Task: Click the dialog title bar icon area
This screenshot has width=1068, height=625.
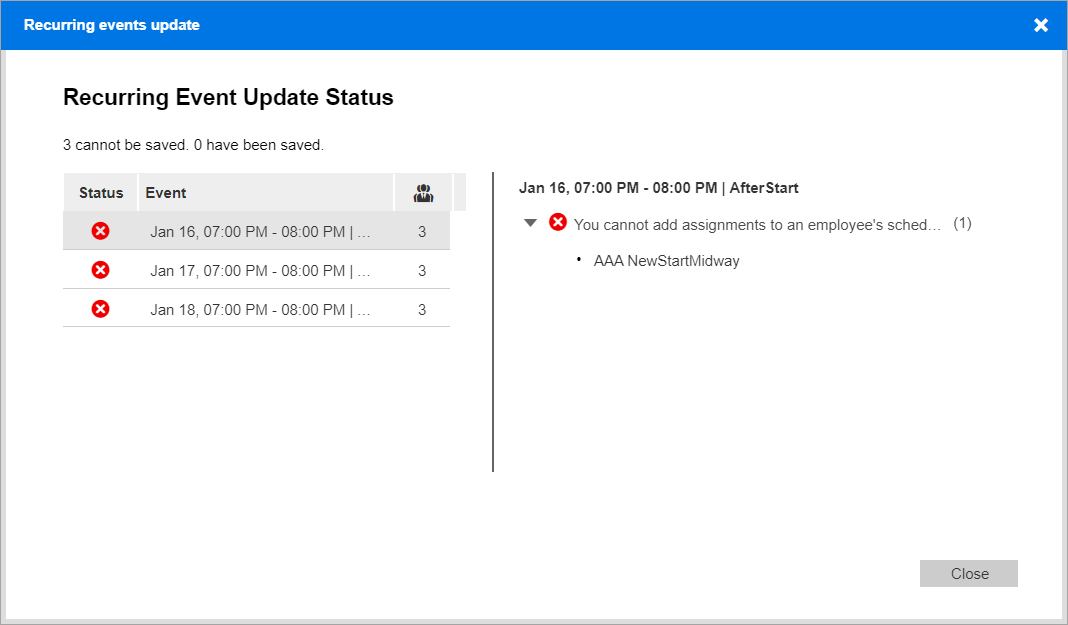Action: point(1040,25)
